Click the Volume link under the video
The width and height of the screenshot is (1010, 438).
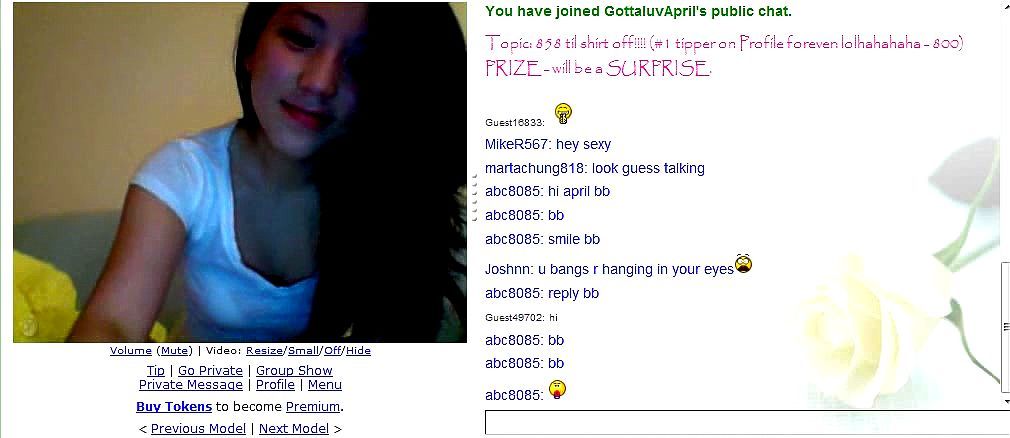(131, 350)
